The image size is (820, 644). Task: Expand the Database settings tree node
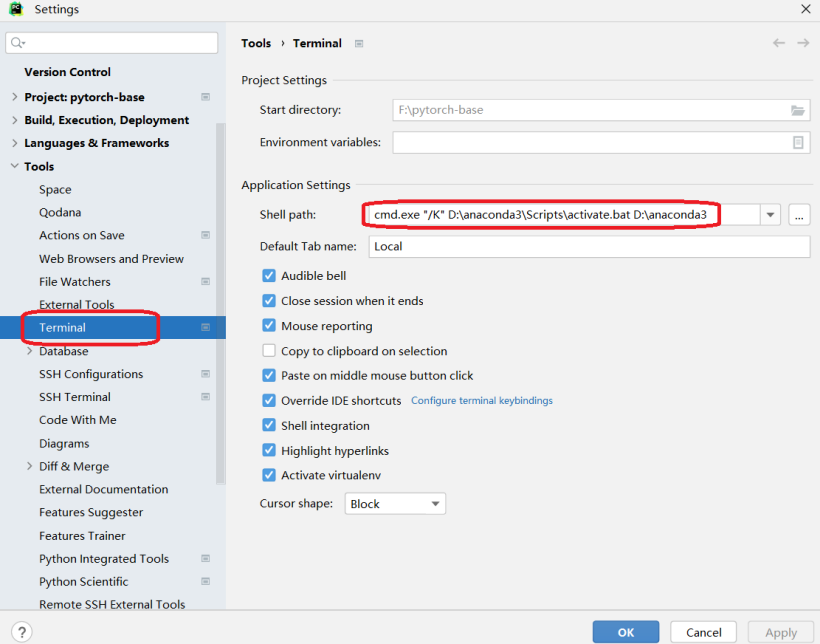[29, 351]
